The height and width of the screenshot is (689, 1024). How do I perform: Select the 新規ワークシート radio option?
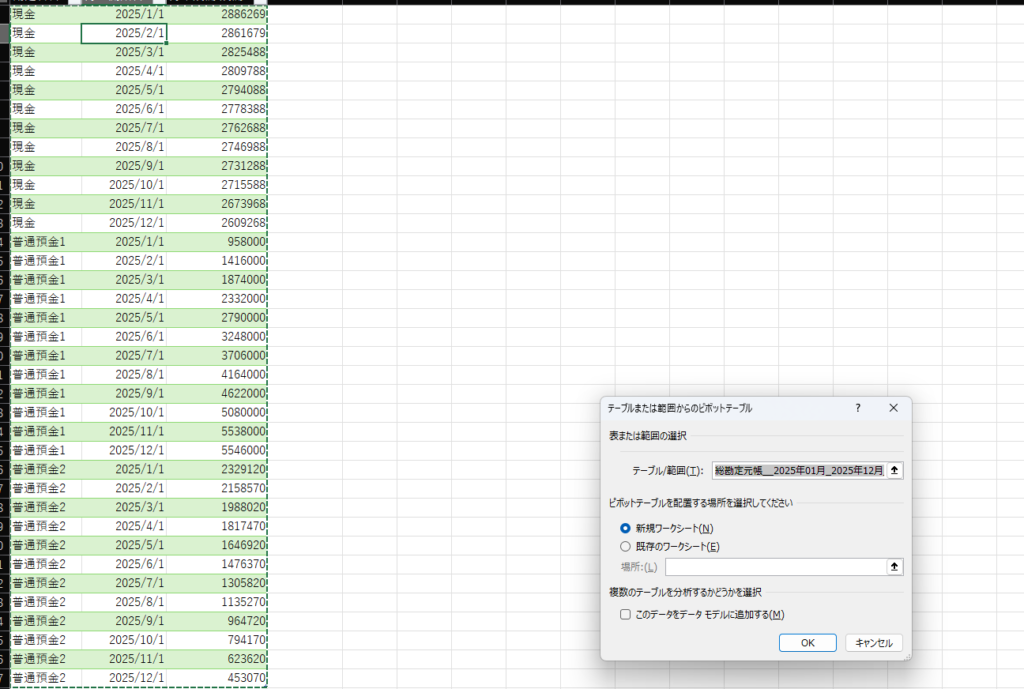[x=626, y=528]
